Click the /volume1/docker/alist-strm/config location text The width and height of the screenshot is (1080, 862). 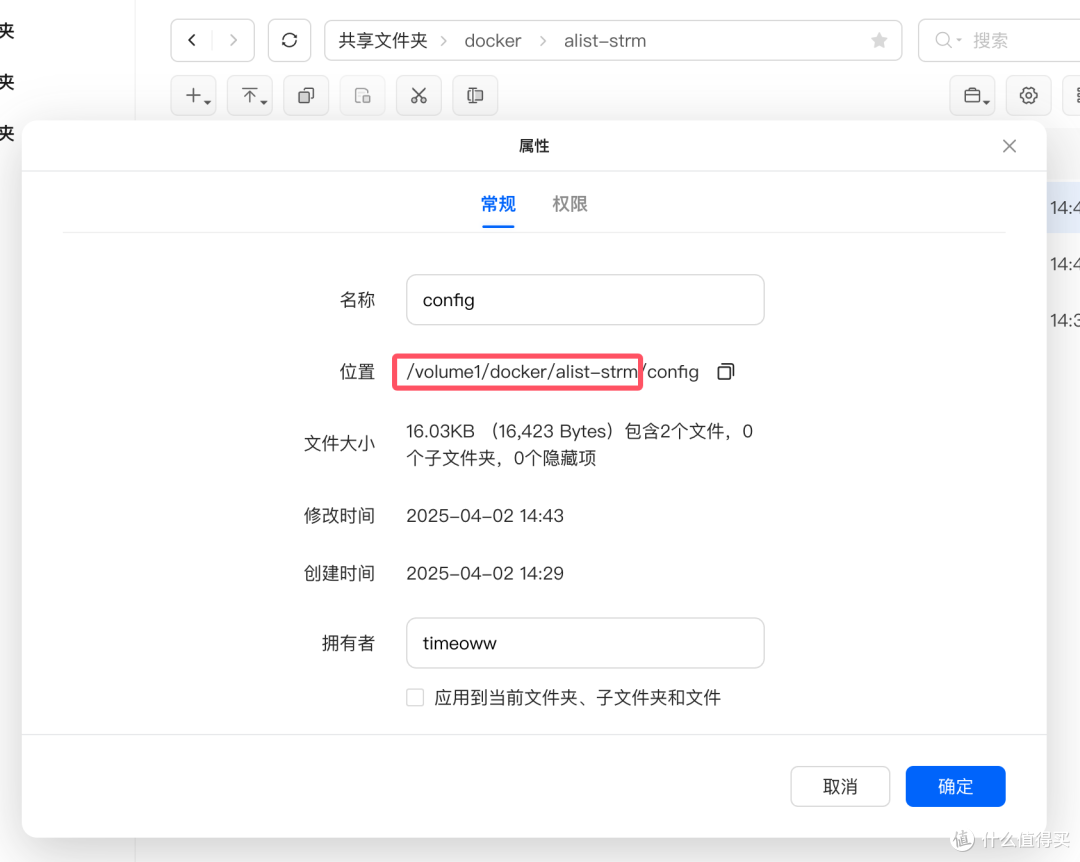click(552, 372)
